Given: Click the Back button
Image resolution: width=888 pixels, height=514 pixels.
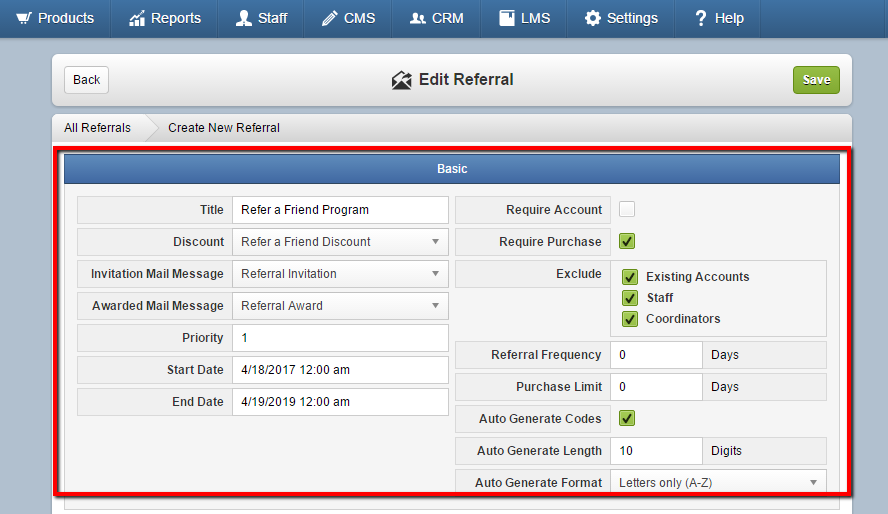Looking at the screenshot, I should coord(86,80).
